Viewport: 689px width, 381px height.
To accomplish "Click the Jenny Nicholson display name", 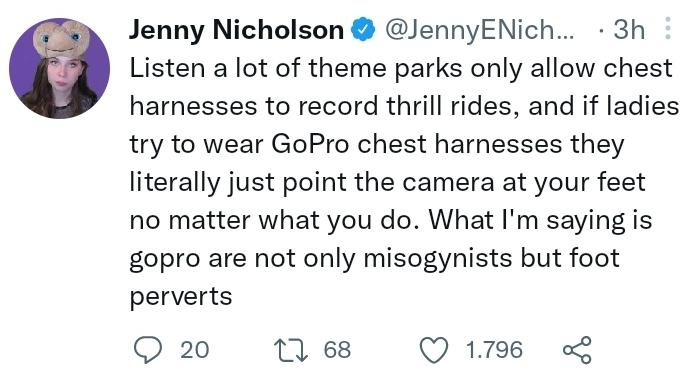I will (x=236, y=30).
